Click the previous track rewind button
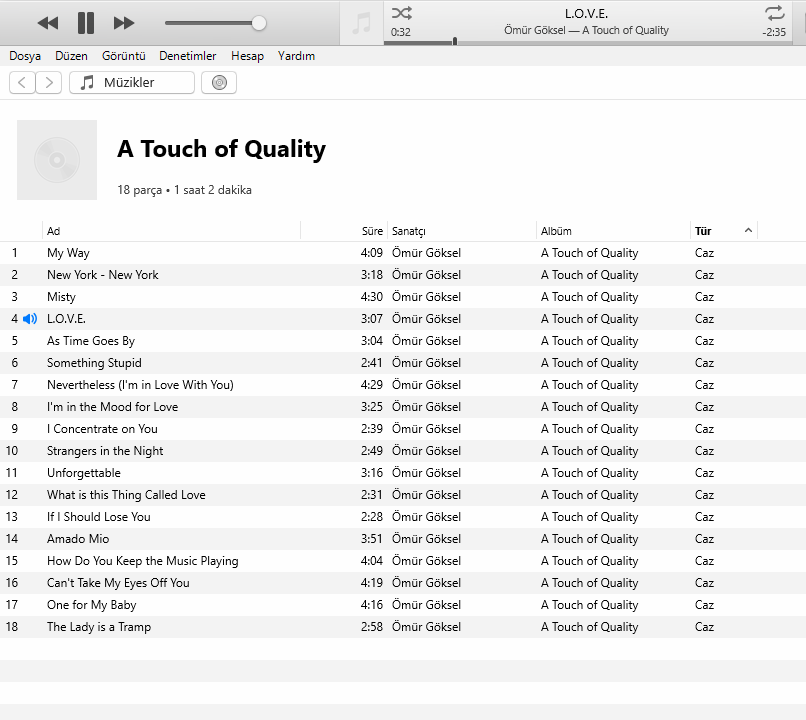The height and width of the screenshot is (720, 806). pos(48,23)
